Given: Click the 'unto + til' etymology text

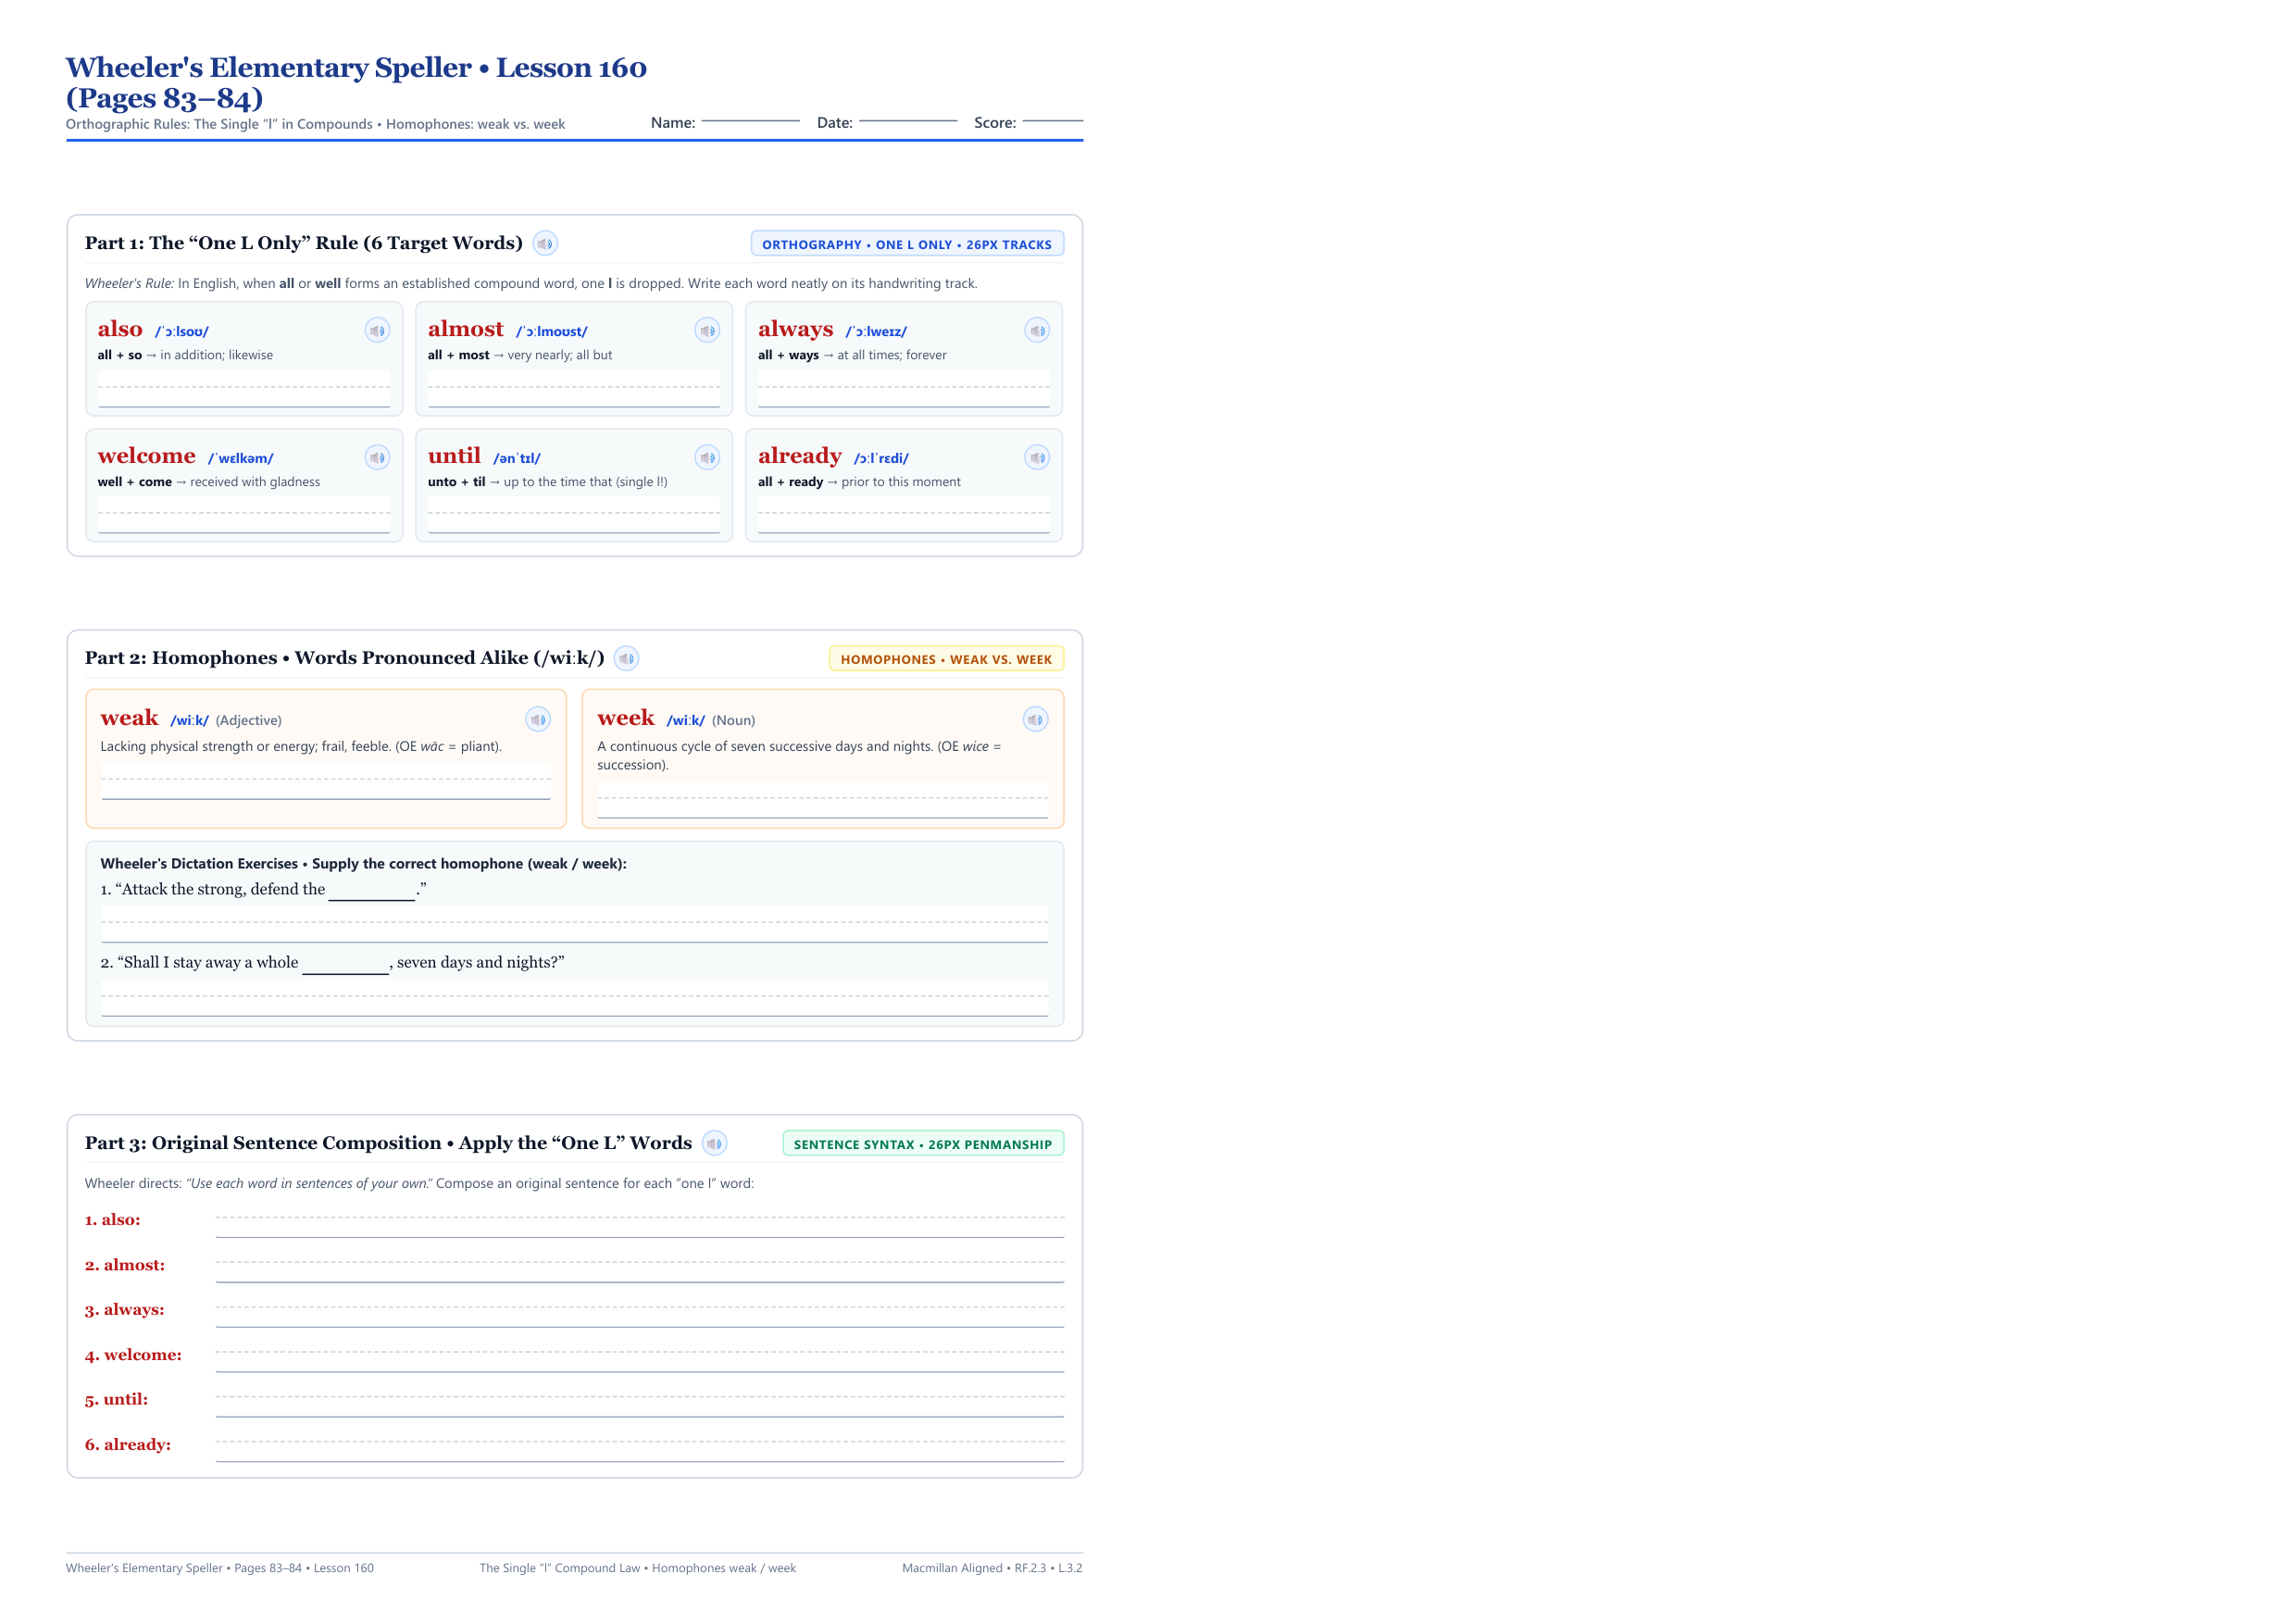Looking at the screenshot, I should pyautogui.click(x=457, y=482).
